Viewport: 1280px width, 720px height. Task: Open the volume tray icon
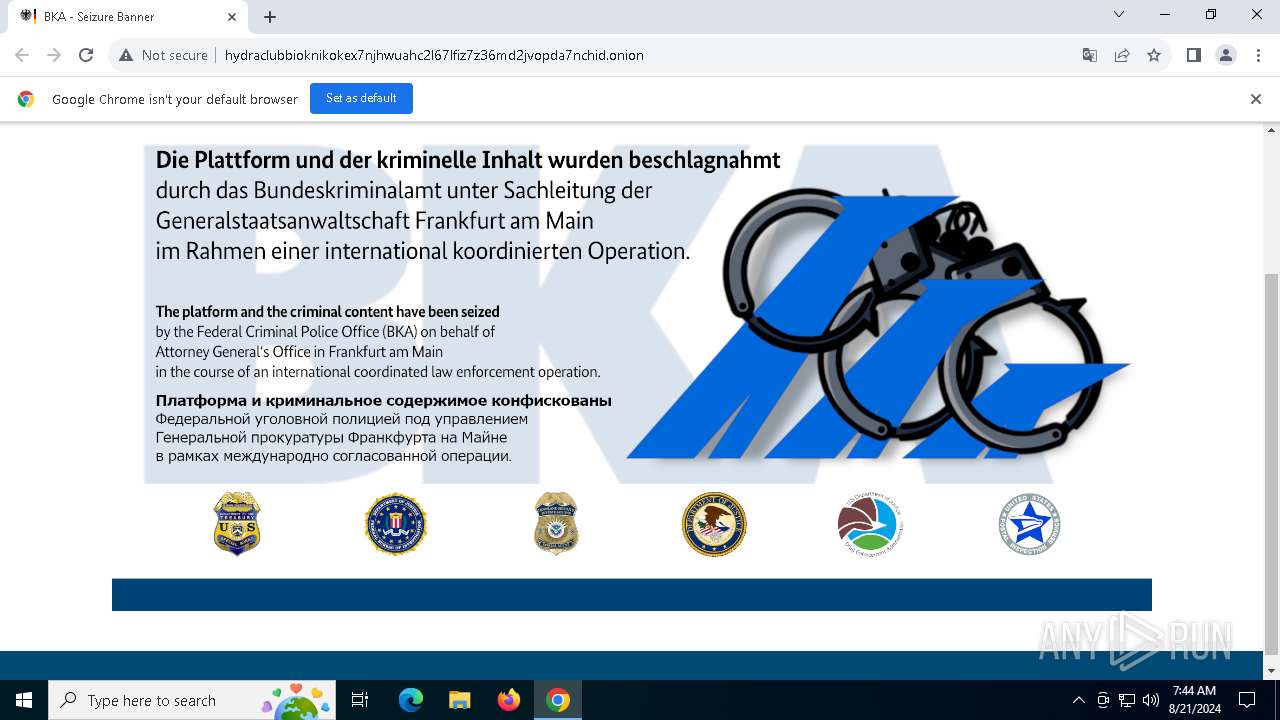click(1150, 700)
